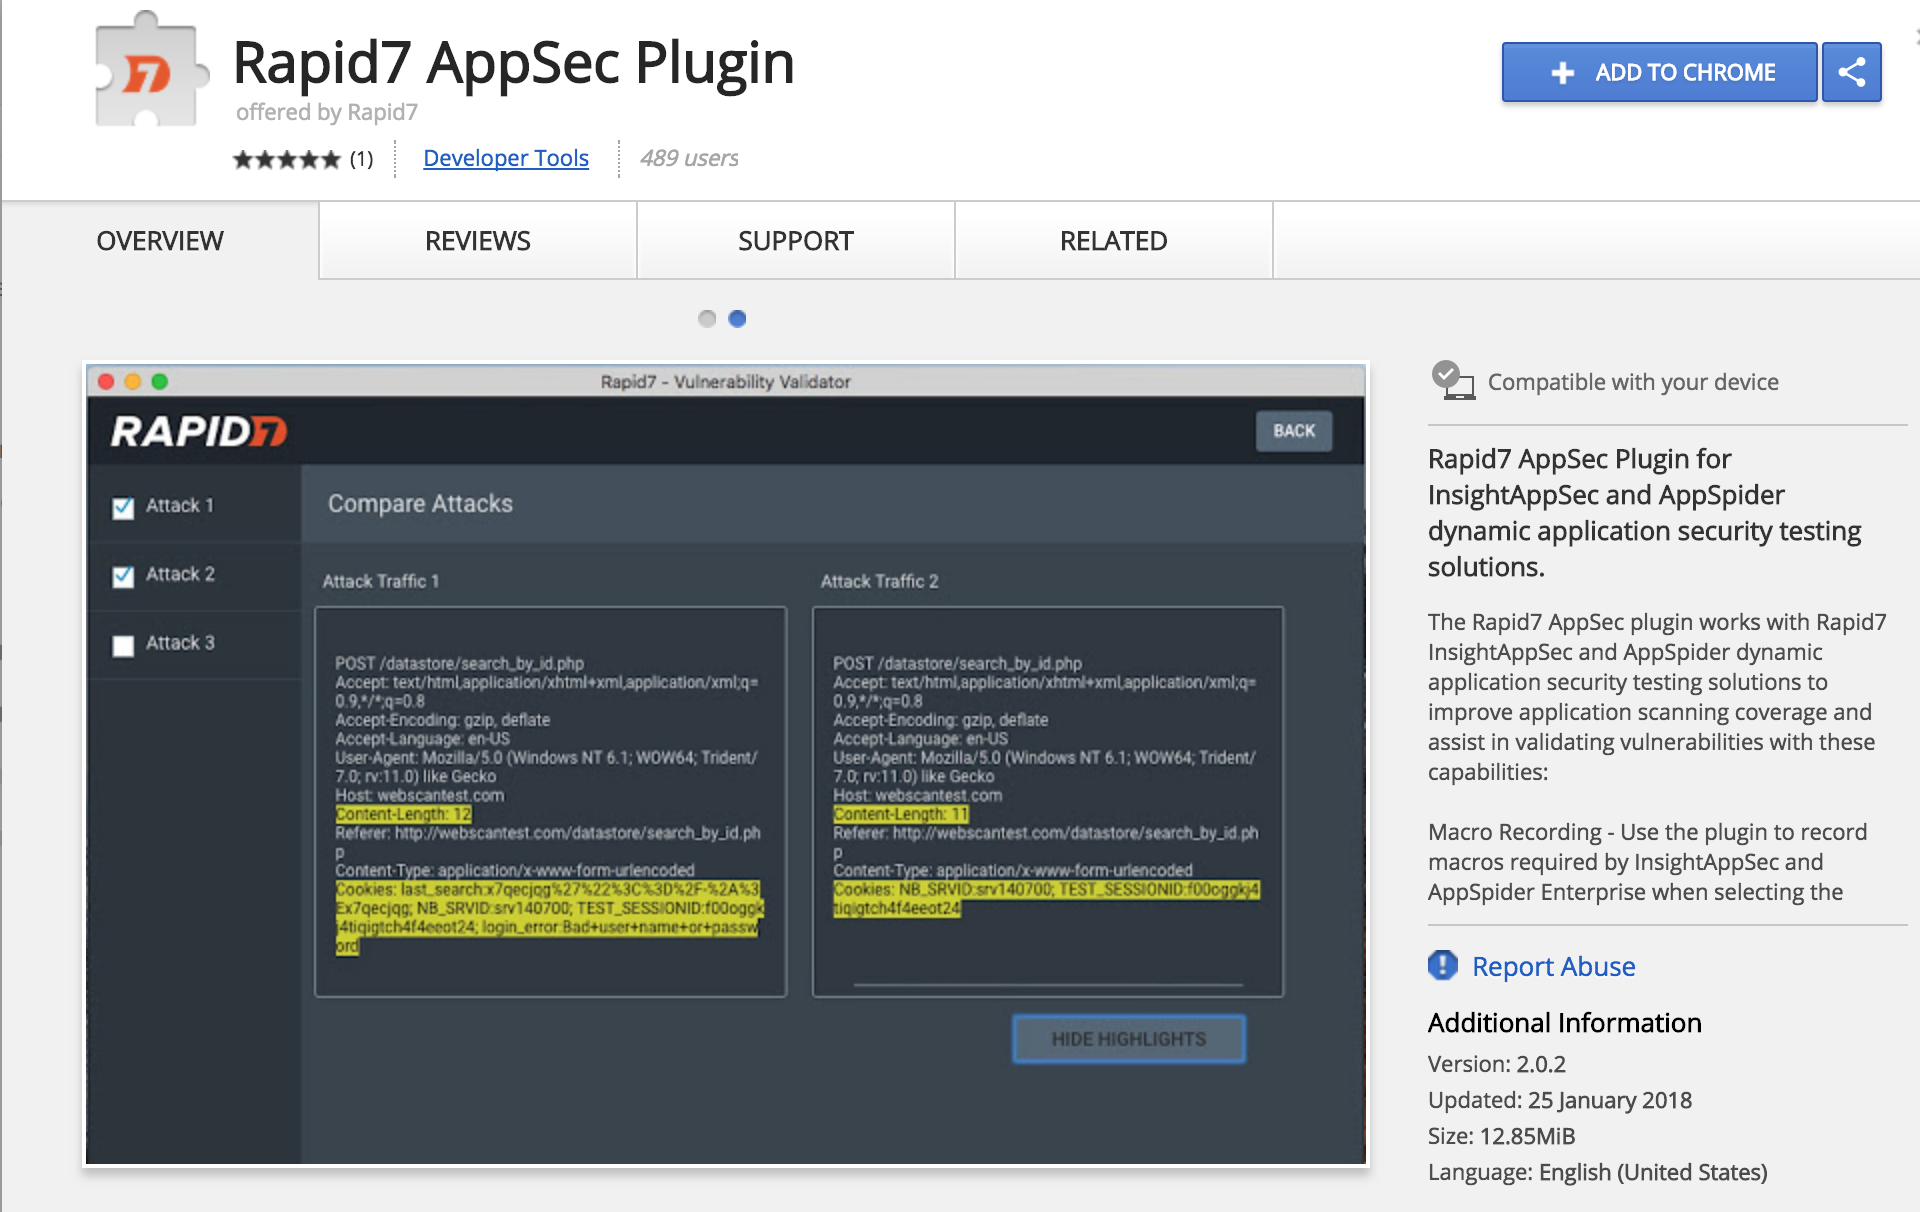The image size is (1920, 1212).
Task: Click the Add to Chrome button
Action: click(x=1659, y=72)
